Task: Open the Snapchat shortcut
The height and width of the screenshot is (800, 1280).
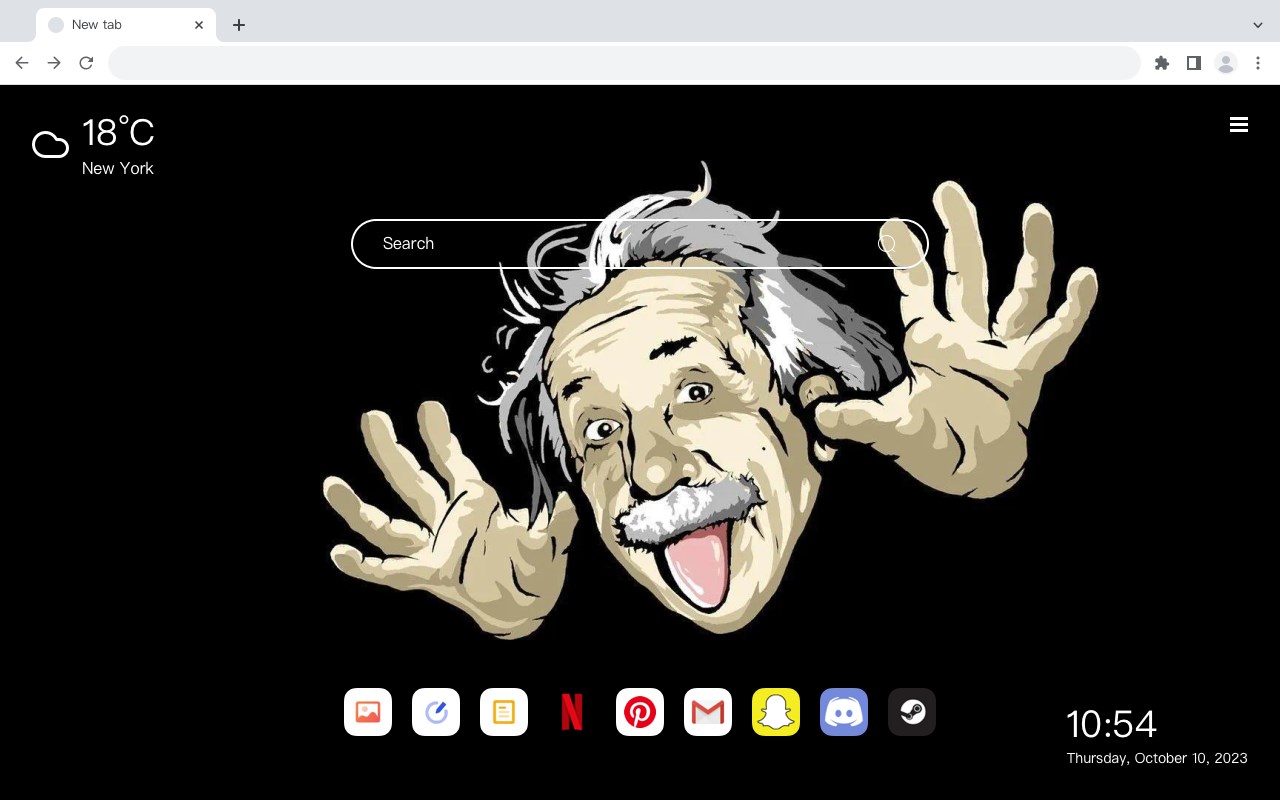Action: coord(776,712)
